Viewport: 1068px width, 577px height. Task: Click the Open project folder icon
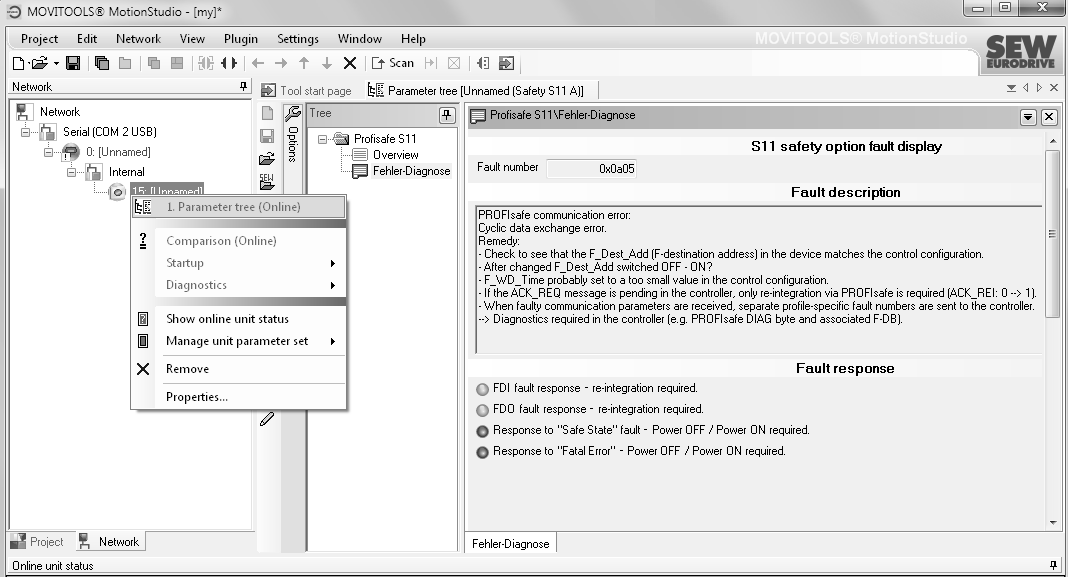40,63
